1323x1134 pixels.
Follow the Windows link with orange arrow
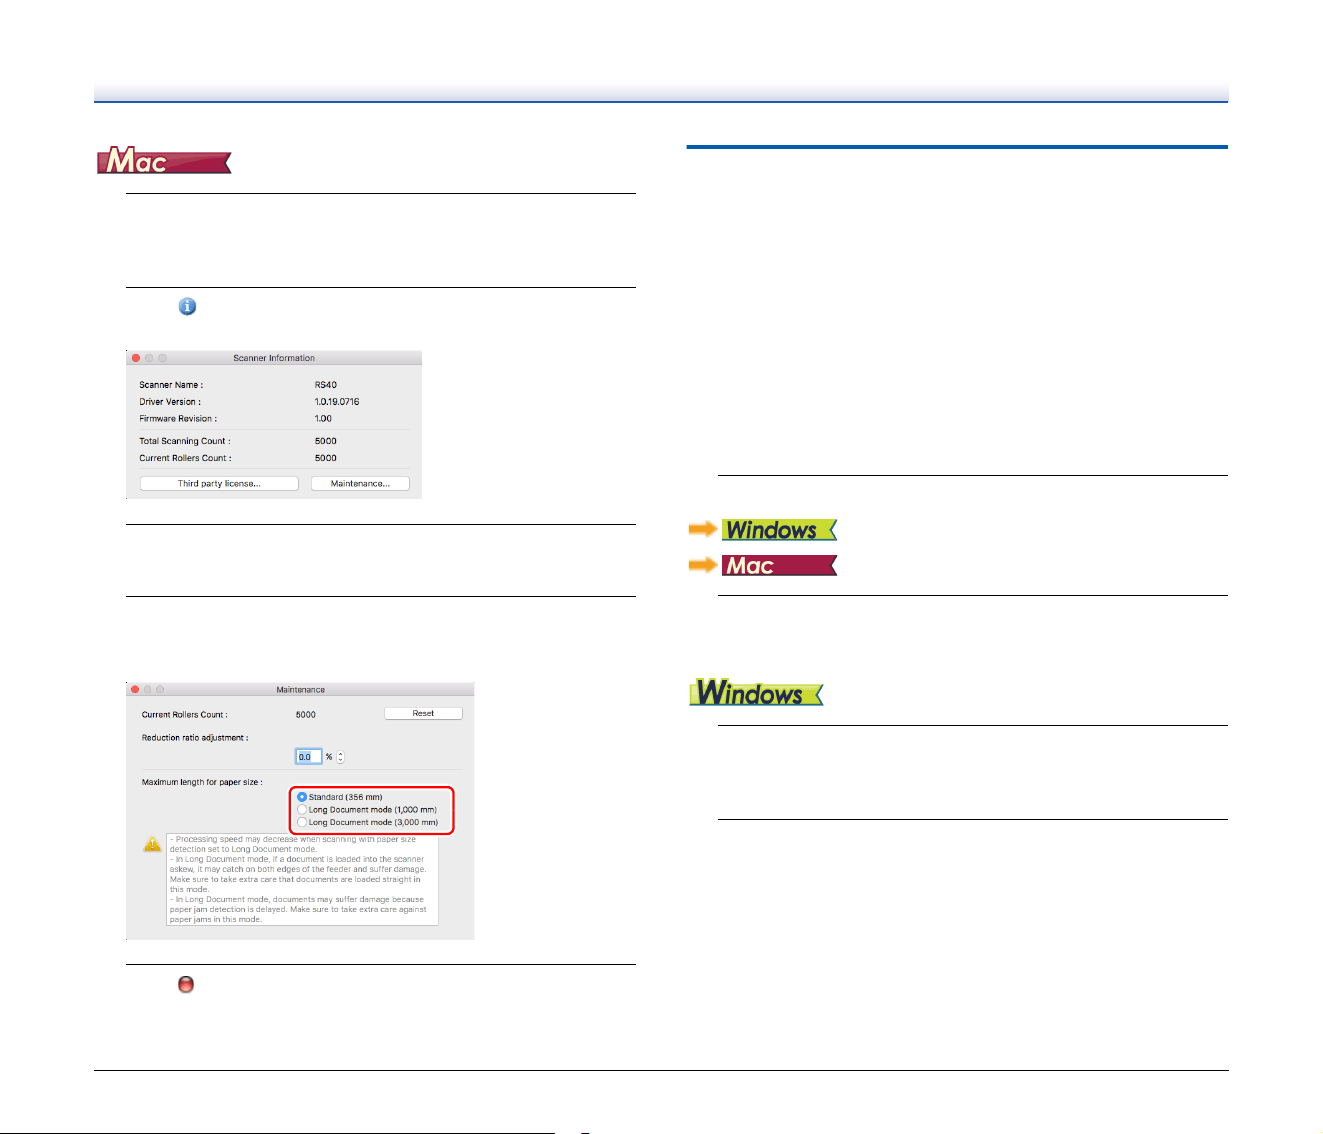point(763,529)
